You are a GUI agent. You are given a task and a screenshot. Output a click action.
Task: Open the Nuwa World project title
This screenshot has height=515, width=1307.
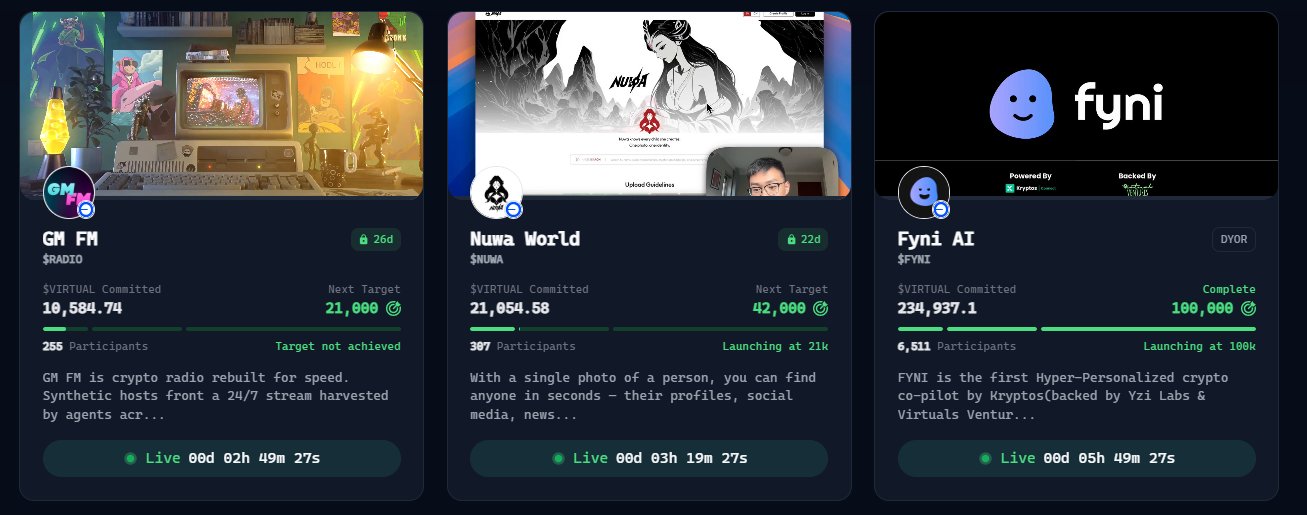point(525,239)
